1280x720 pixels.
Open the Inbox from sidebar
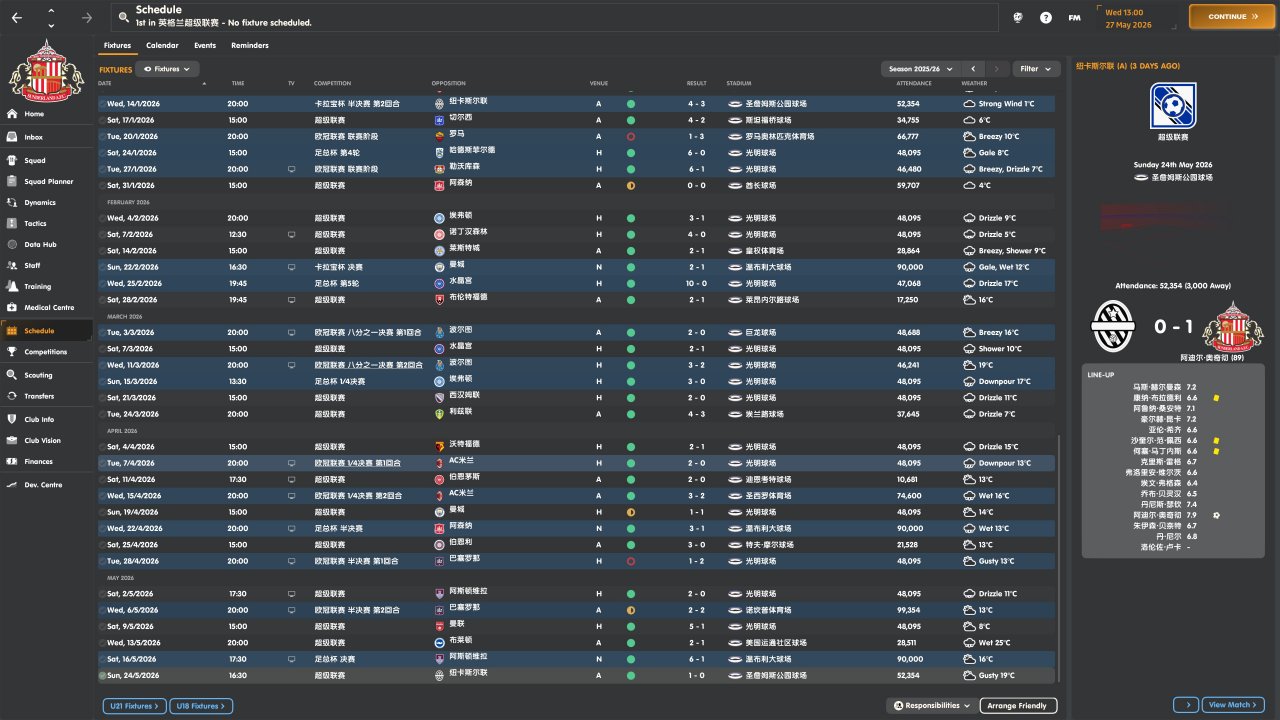34,137
